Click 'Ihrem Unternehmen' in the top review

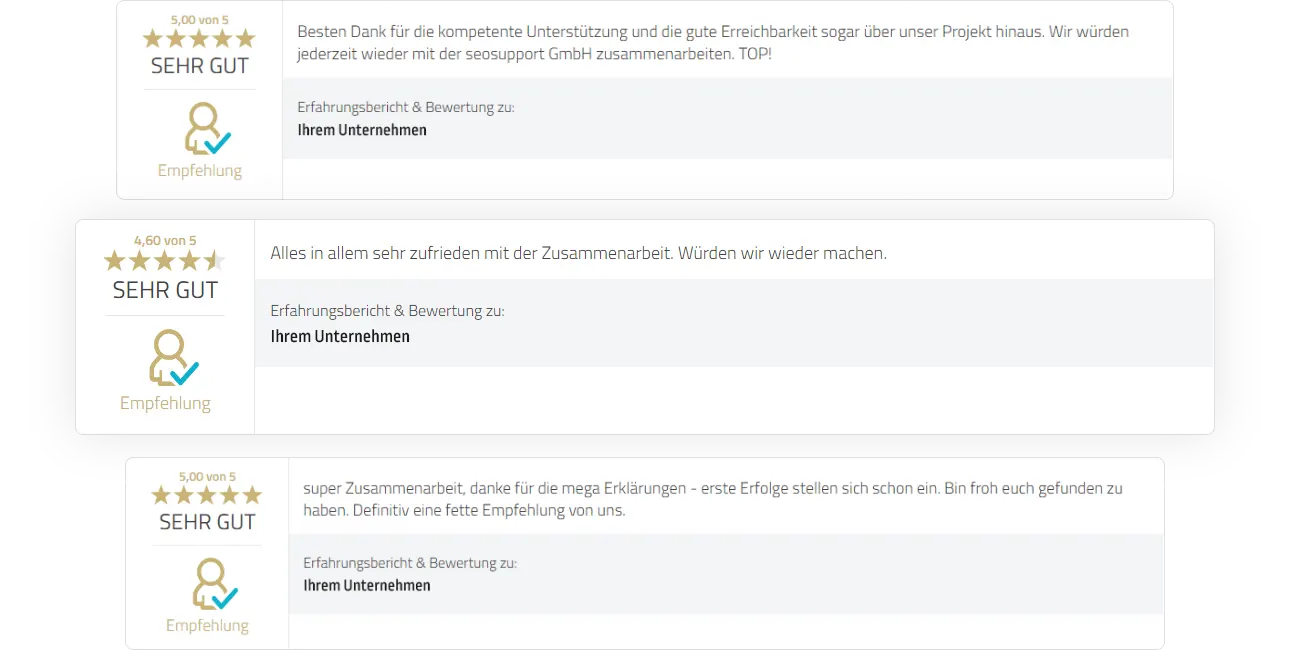tap(362, 130)
